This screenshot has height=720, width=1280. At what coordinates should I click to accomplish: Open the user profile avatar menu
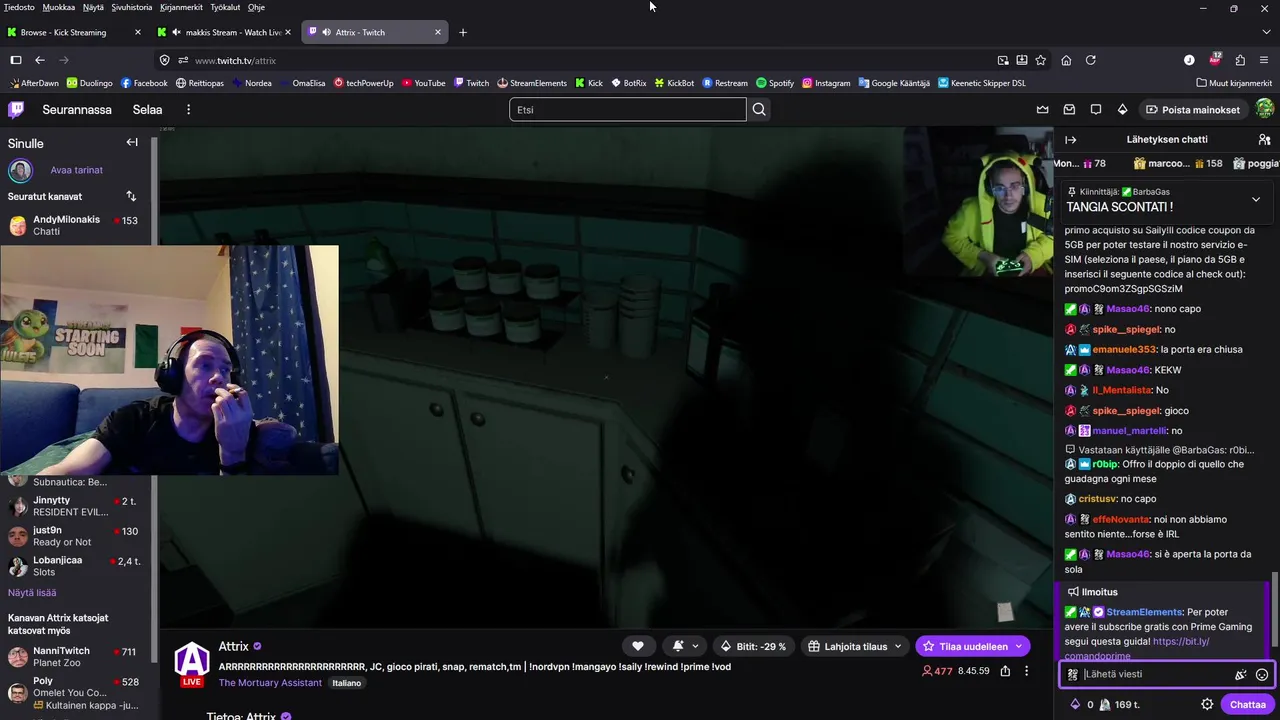[1265, 110]
